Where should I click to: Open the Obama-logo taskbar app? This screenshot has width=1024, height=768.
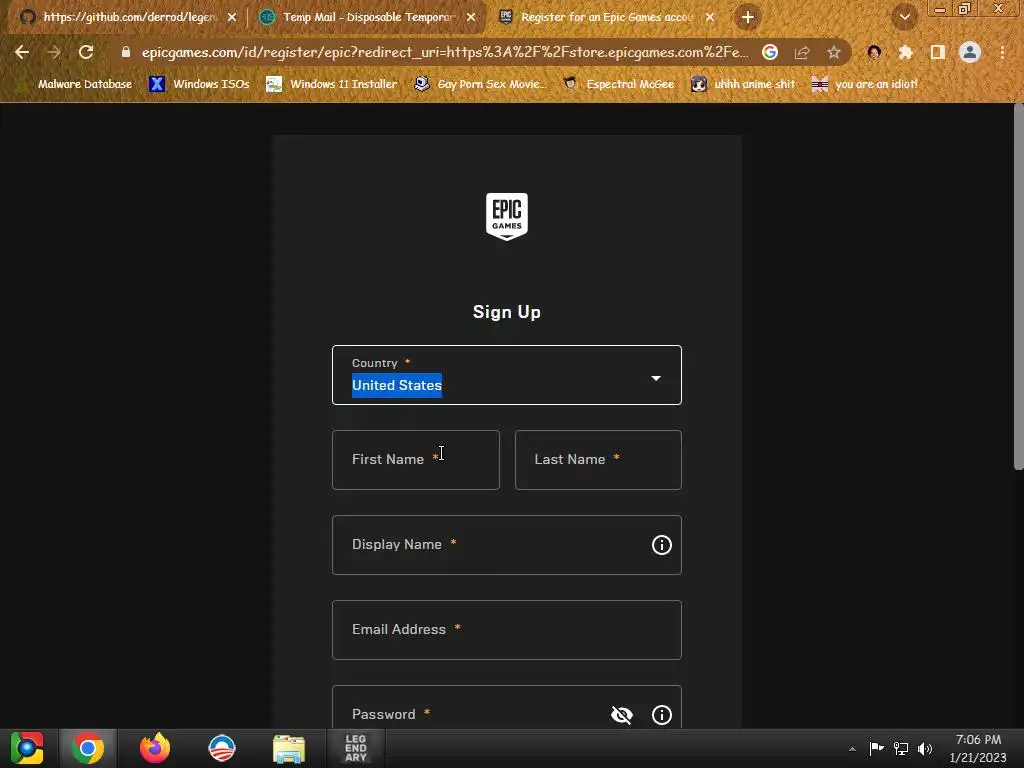[221, 748]
